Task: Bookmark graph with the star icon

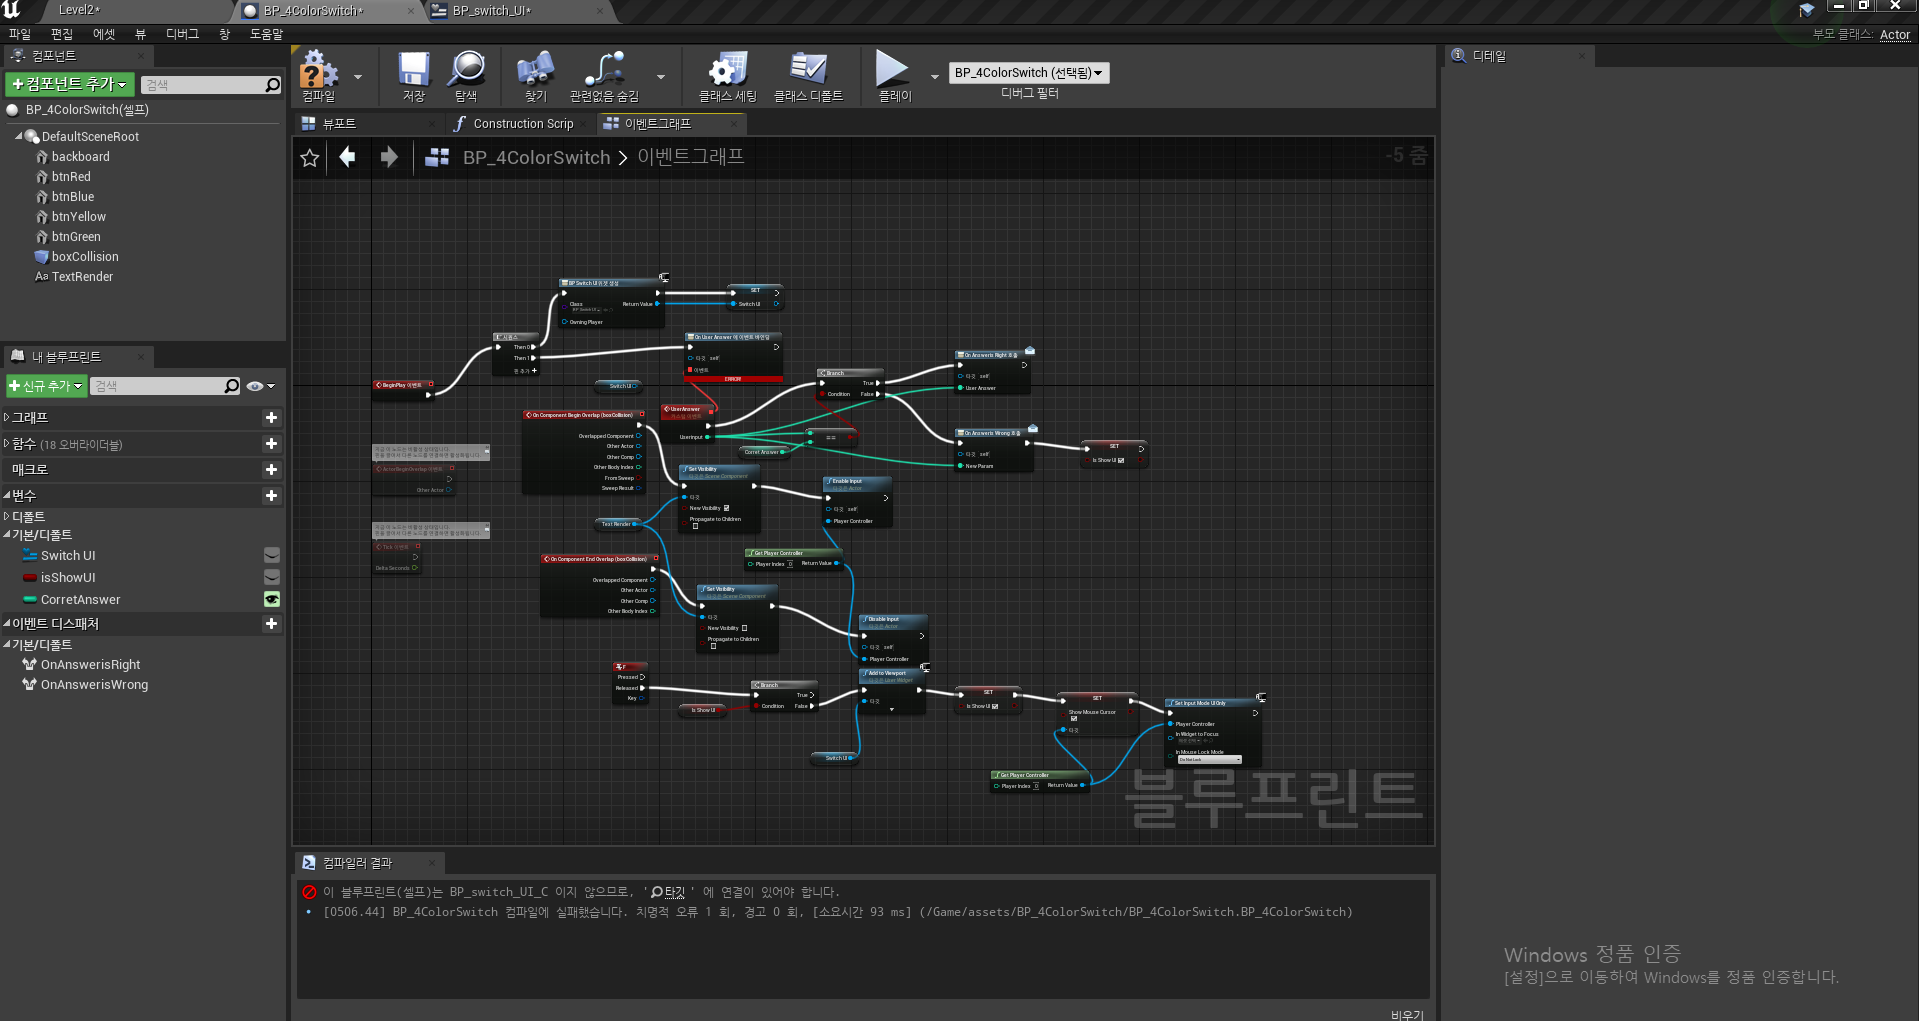Action: coord(310,158)
